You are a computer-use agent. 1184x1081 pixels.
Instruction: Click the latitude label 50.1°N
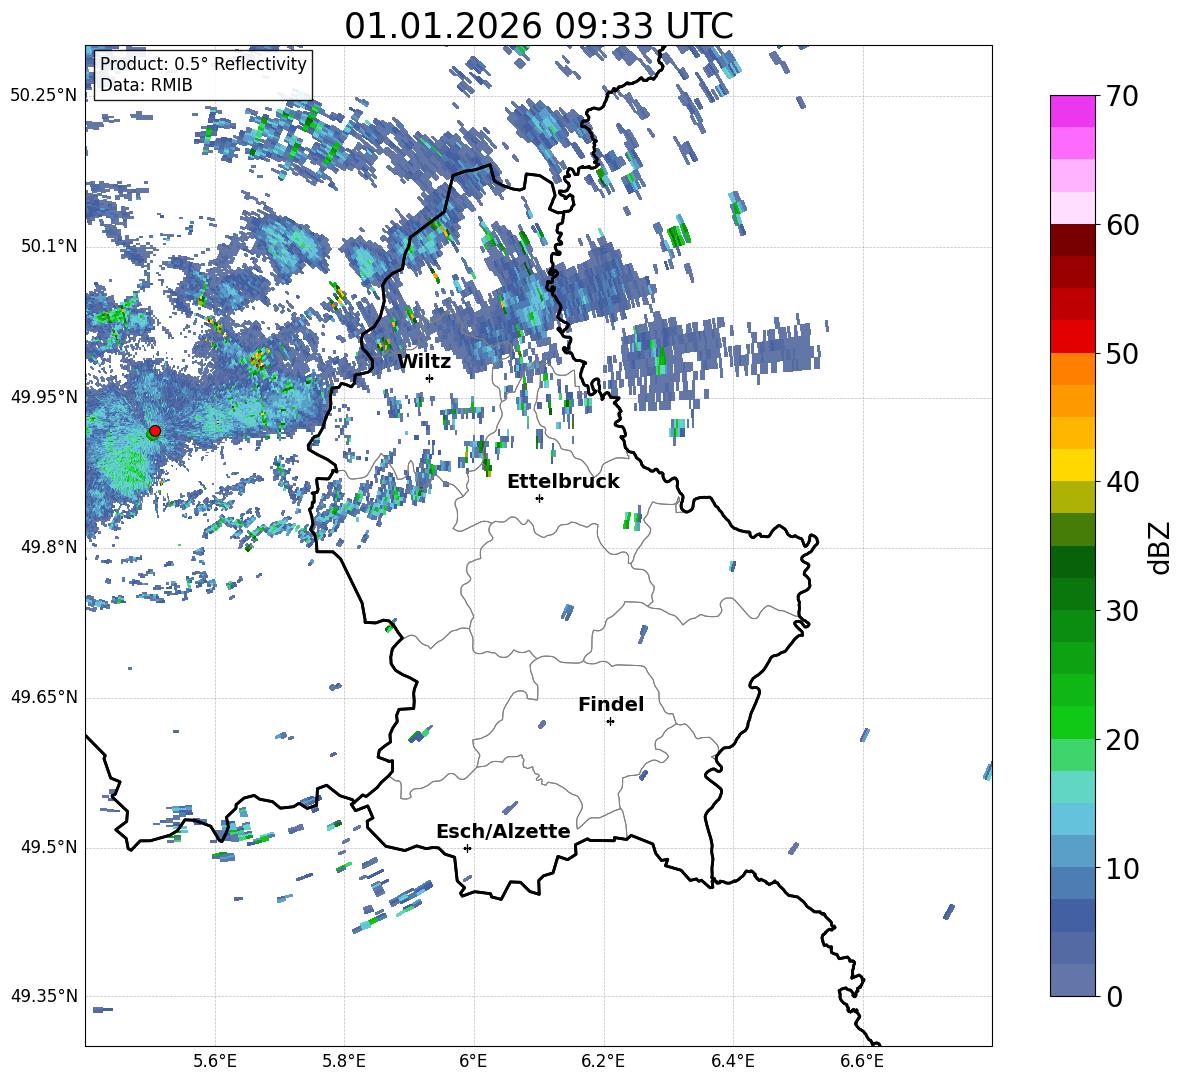[49, 246]
